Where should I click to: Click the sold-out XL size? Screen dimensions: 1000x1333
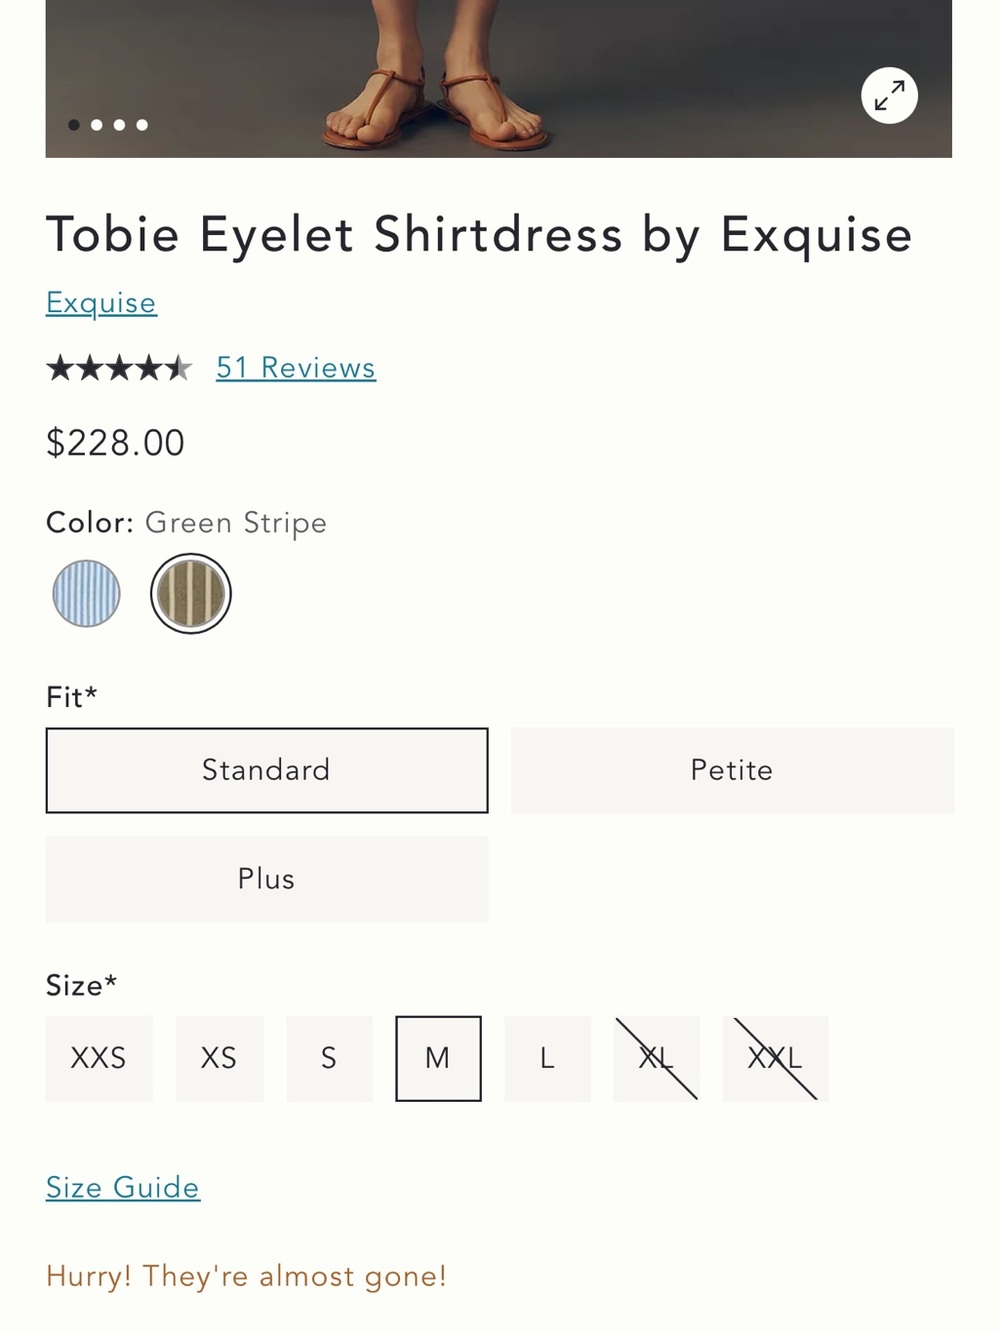[x=656, y=1058]
